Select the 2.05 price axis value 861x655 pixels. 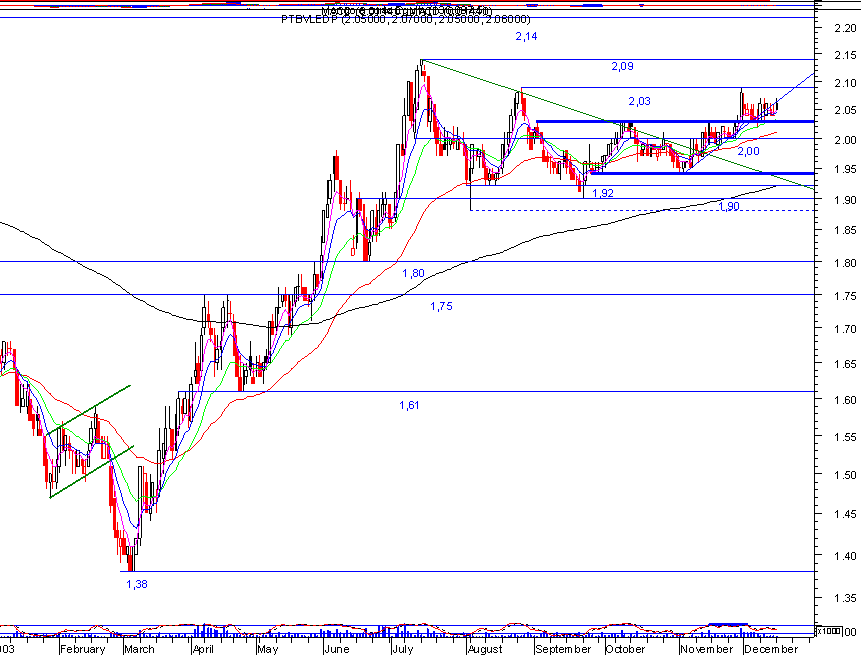tap(845, 110)
